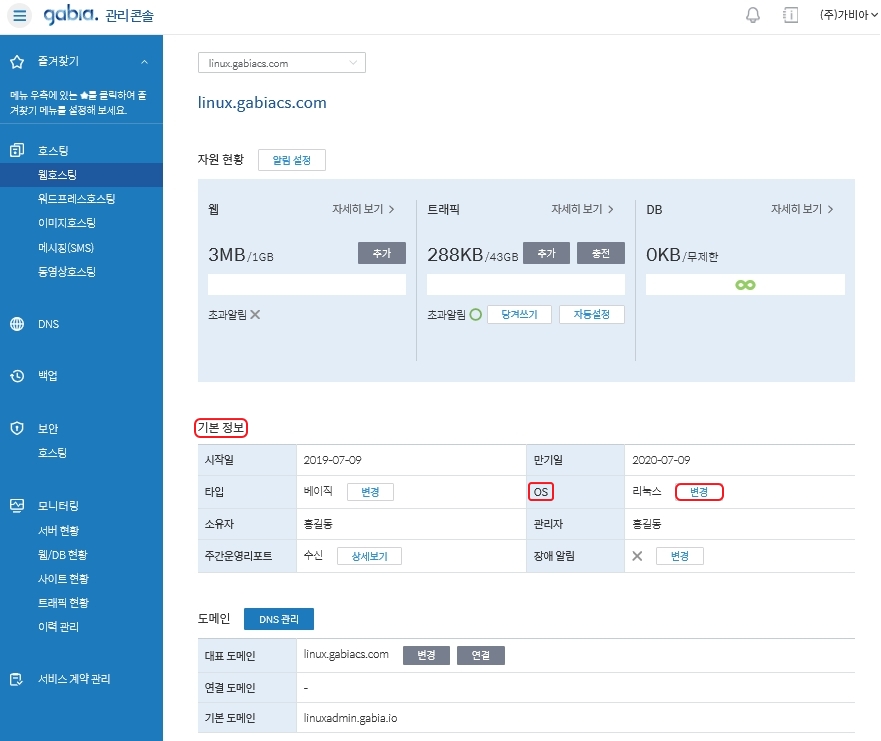Click the 백업 clock icon
Viewport: 881px width, 741px height.
(x=17, y=376)
